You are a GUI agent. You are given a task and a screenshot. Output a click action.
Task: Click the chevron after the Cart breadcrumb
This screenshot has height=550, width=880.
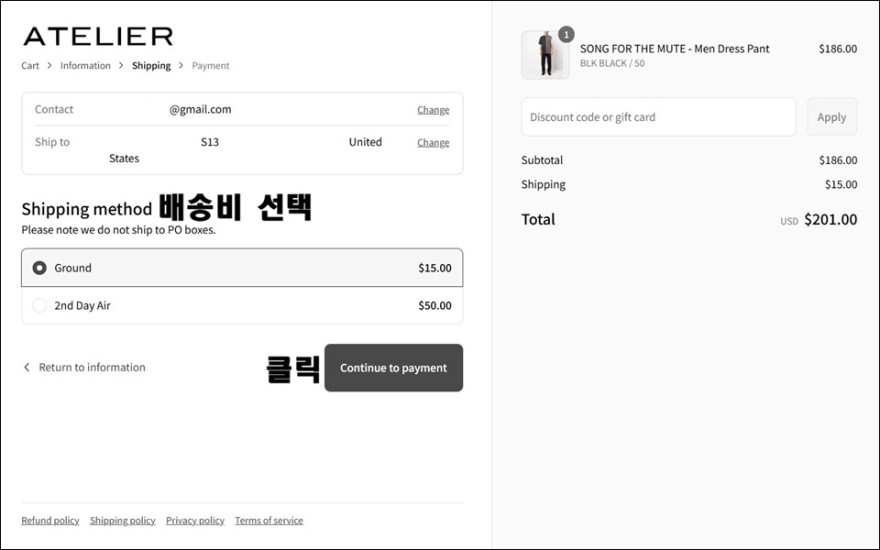(x=49, y=66)
